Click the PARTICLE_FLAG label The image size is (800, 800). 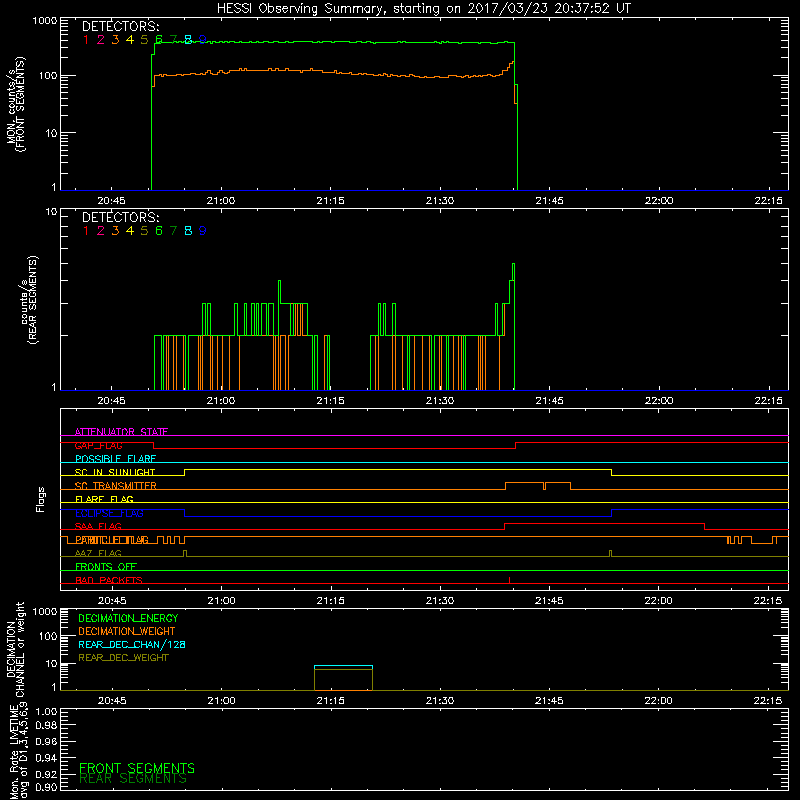click(x=112, y=540)
